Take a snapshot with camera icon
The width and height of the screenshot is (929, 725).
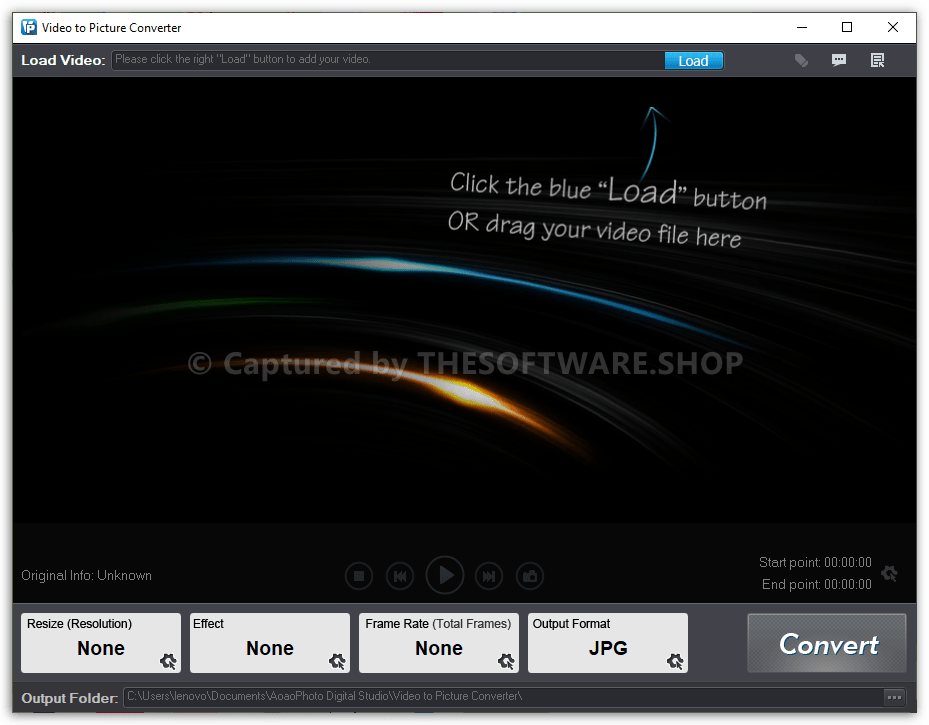point(530,576)
